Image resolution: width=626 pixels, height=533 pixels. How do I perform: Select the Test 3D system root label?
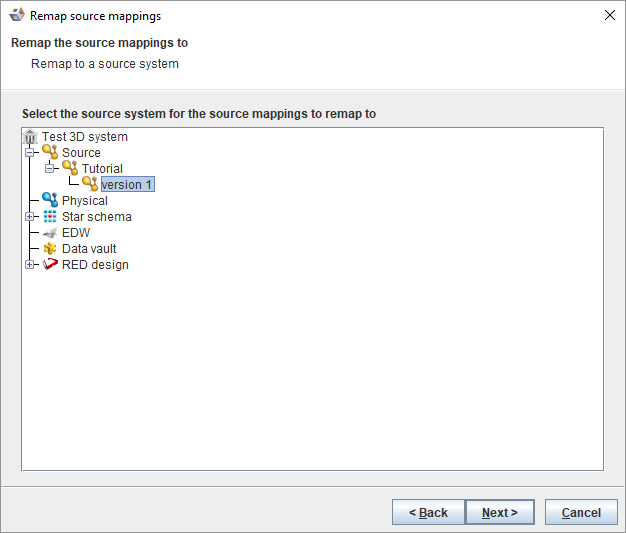coord(85,137)
